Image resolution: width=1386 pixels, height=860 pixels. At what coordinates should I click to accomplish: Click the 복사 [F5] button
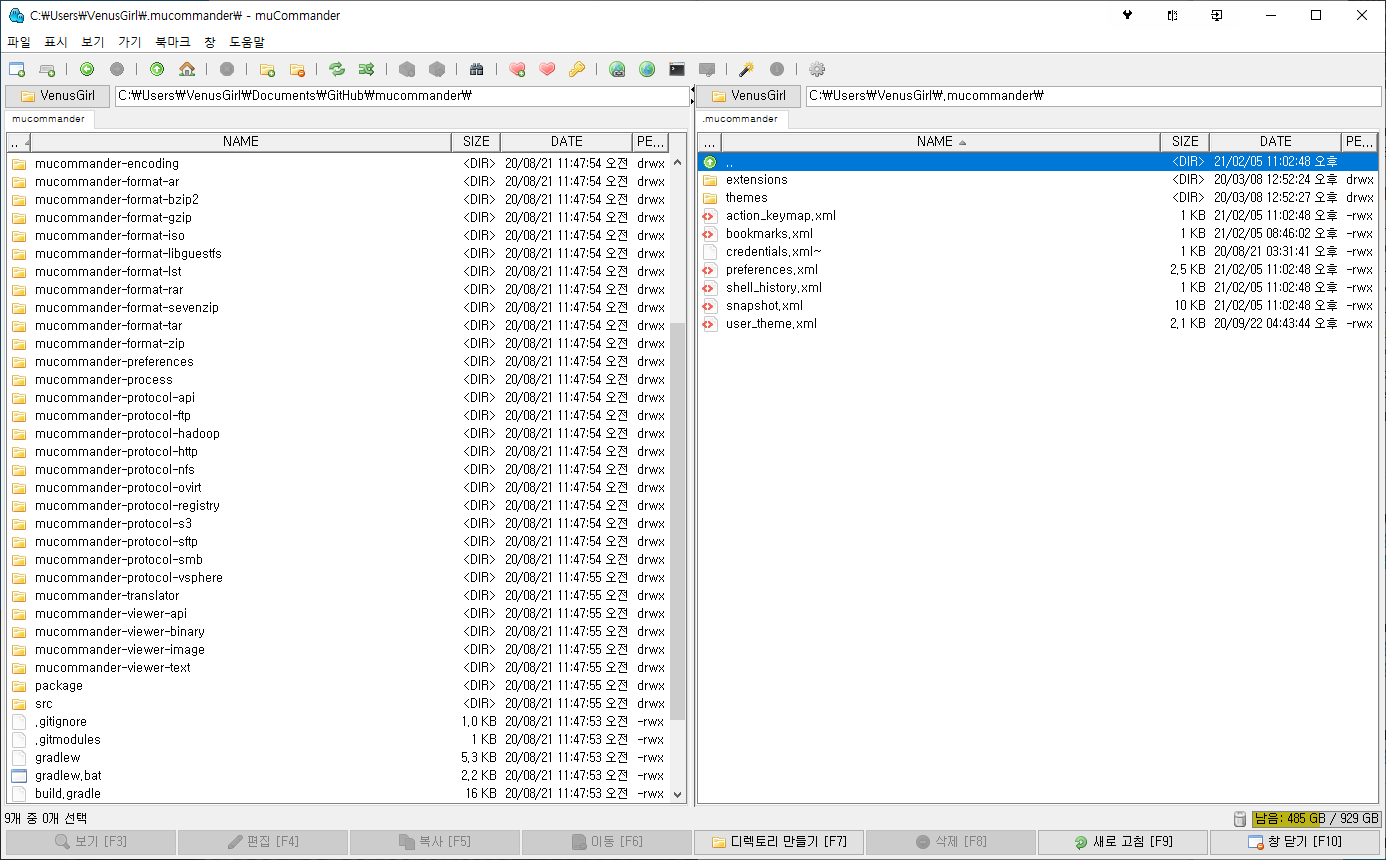pyautogui.click(x=435, y=842)
